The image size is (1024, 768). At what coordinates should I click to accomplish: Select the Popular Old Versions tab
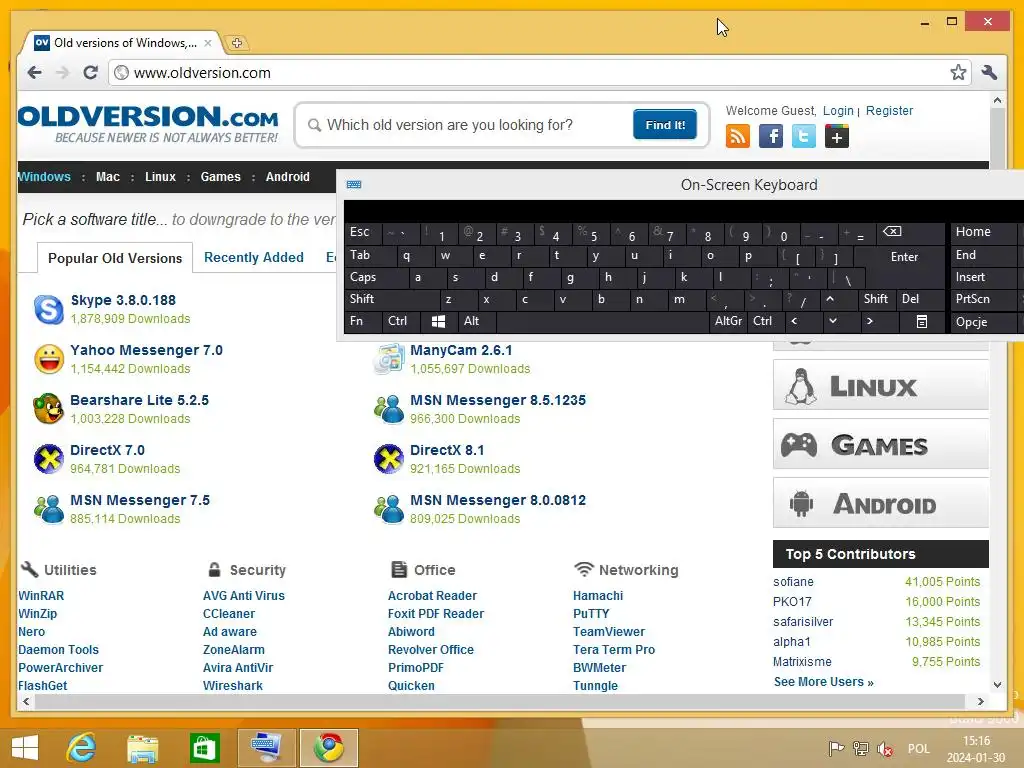pyautogui.click(x=115, y=258)
